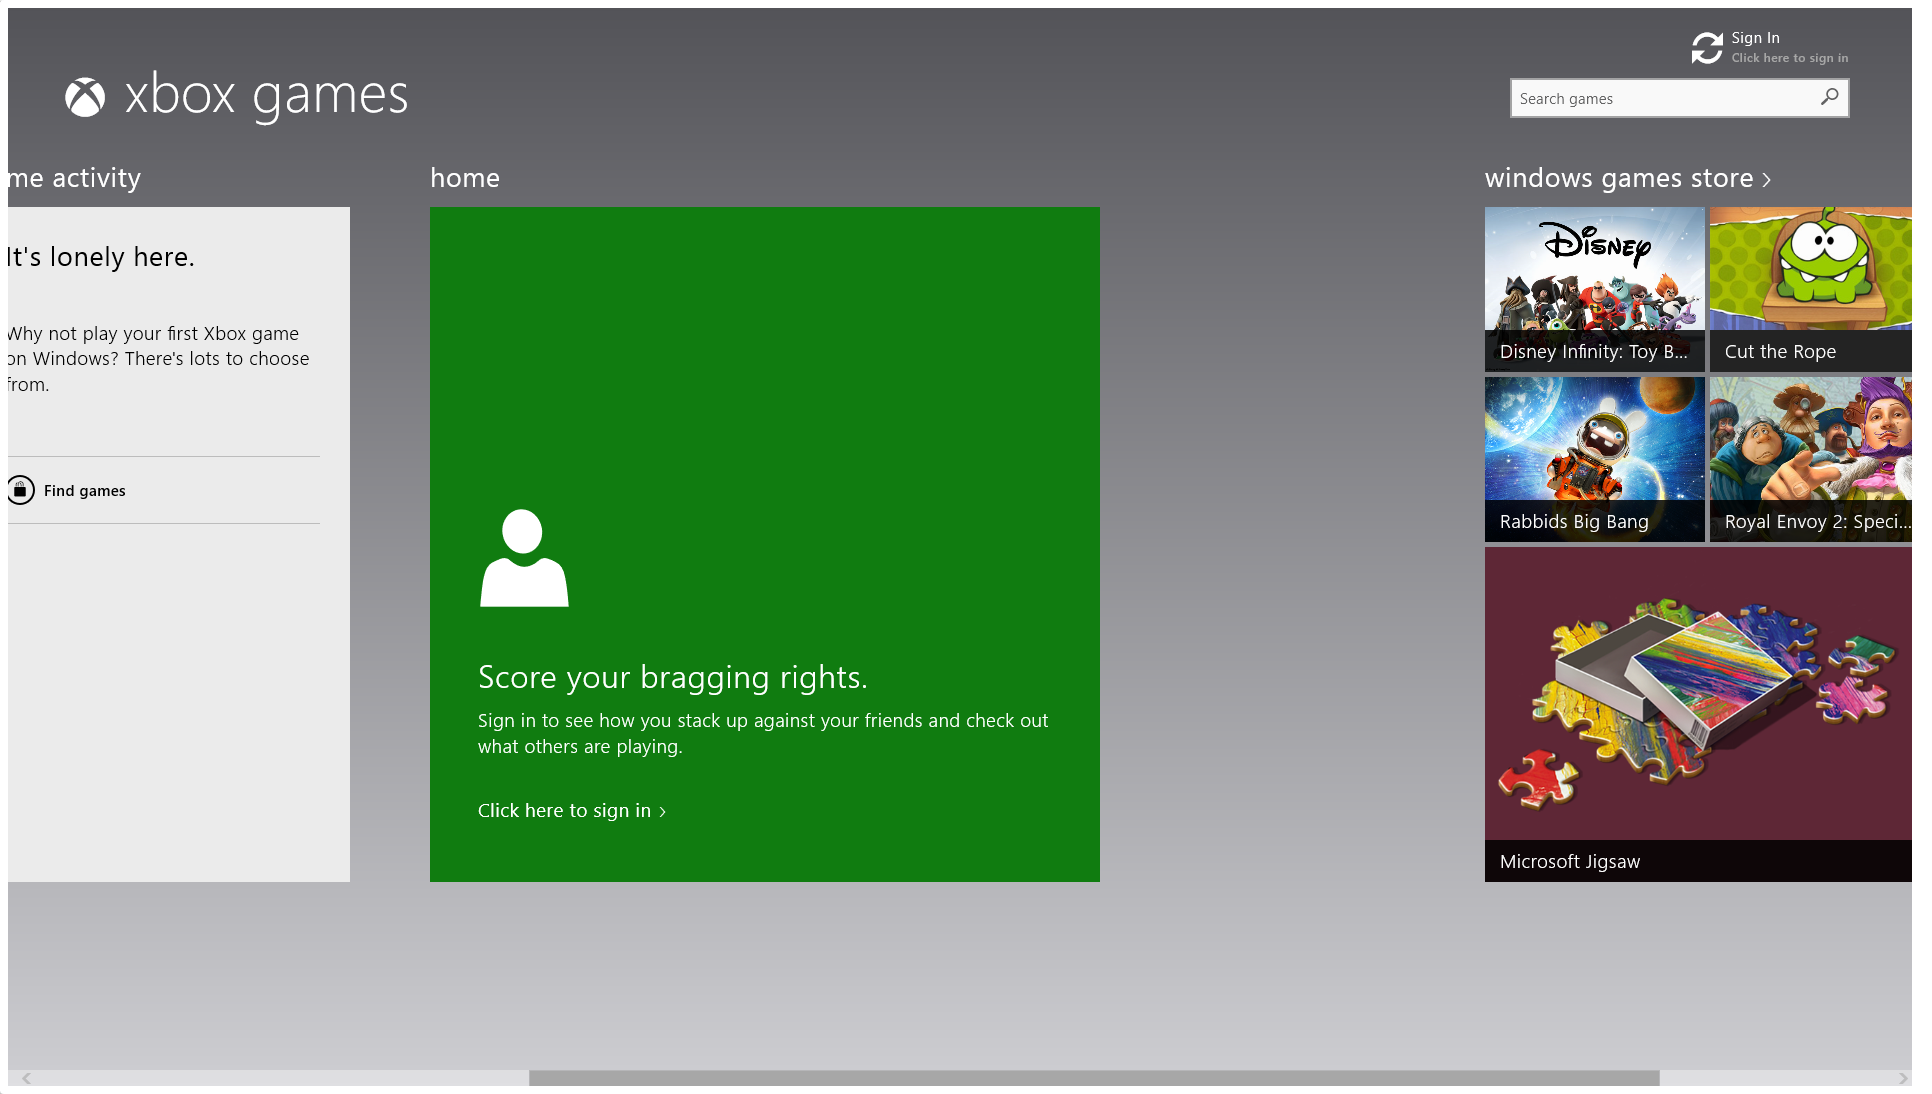The width and height of the screenshot is (1932, 1094).
Task: Click the Sign In sync arrows icon
Action: [1707, 47]
